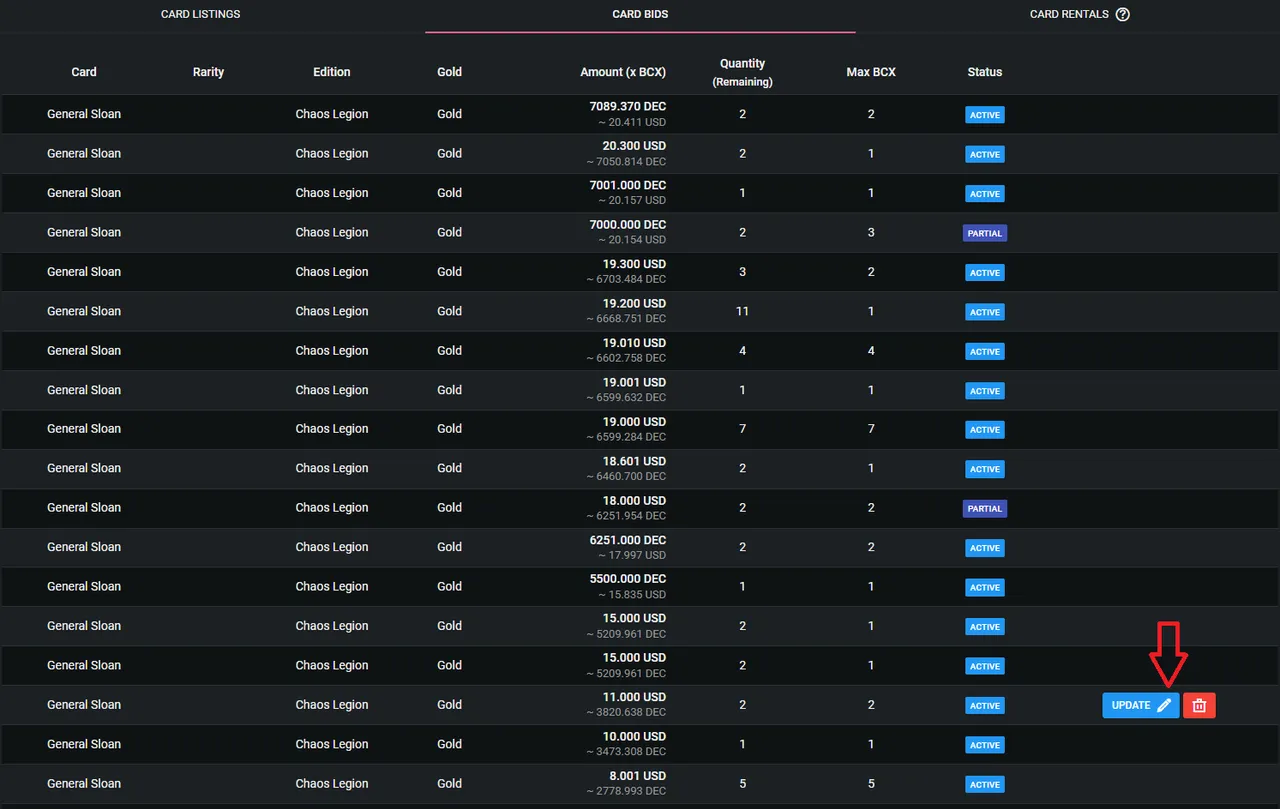Image resolution: width=1280 pixels, height=809 pixels.
Task: Click the Active badge on 8.001 USD bid
Action: pyautogui.click(x=985, y=784)
